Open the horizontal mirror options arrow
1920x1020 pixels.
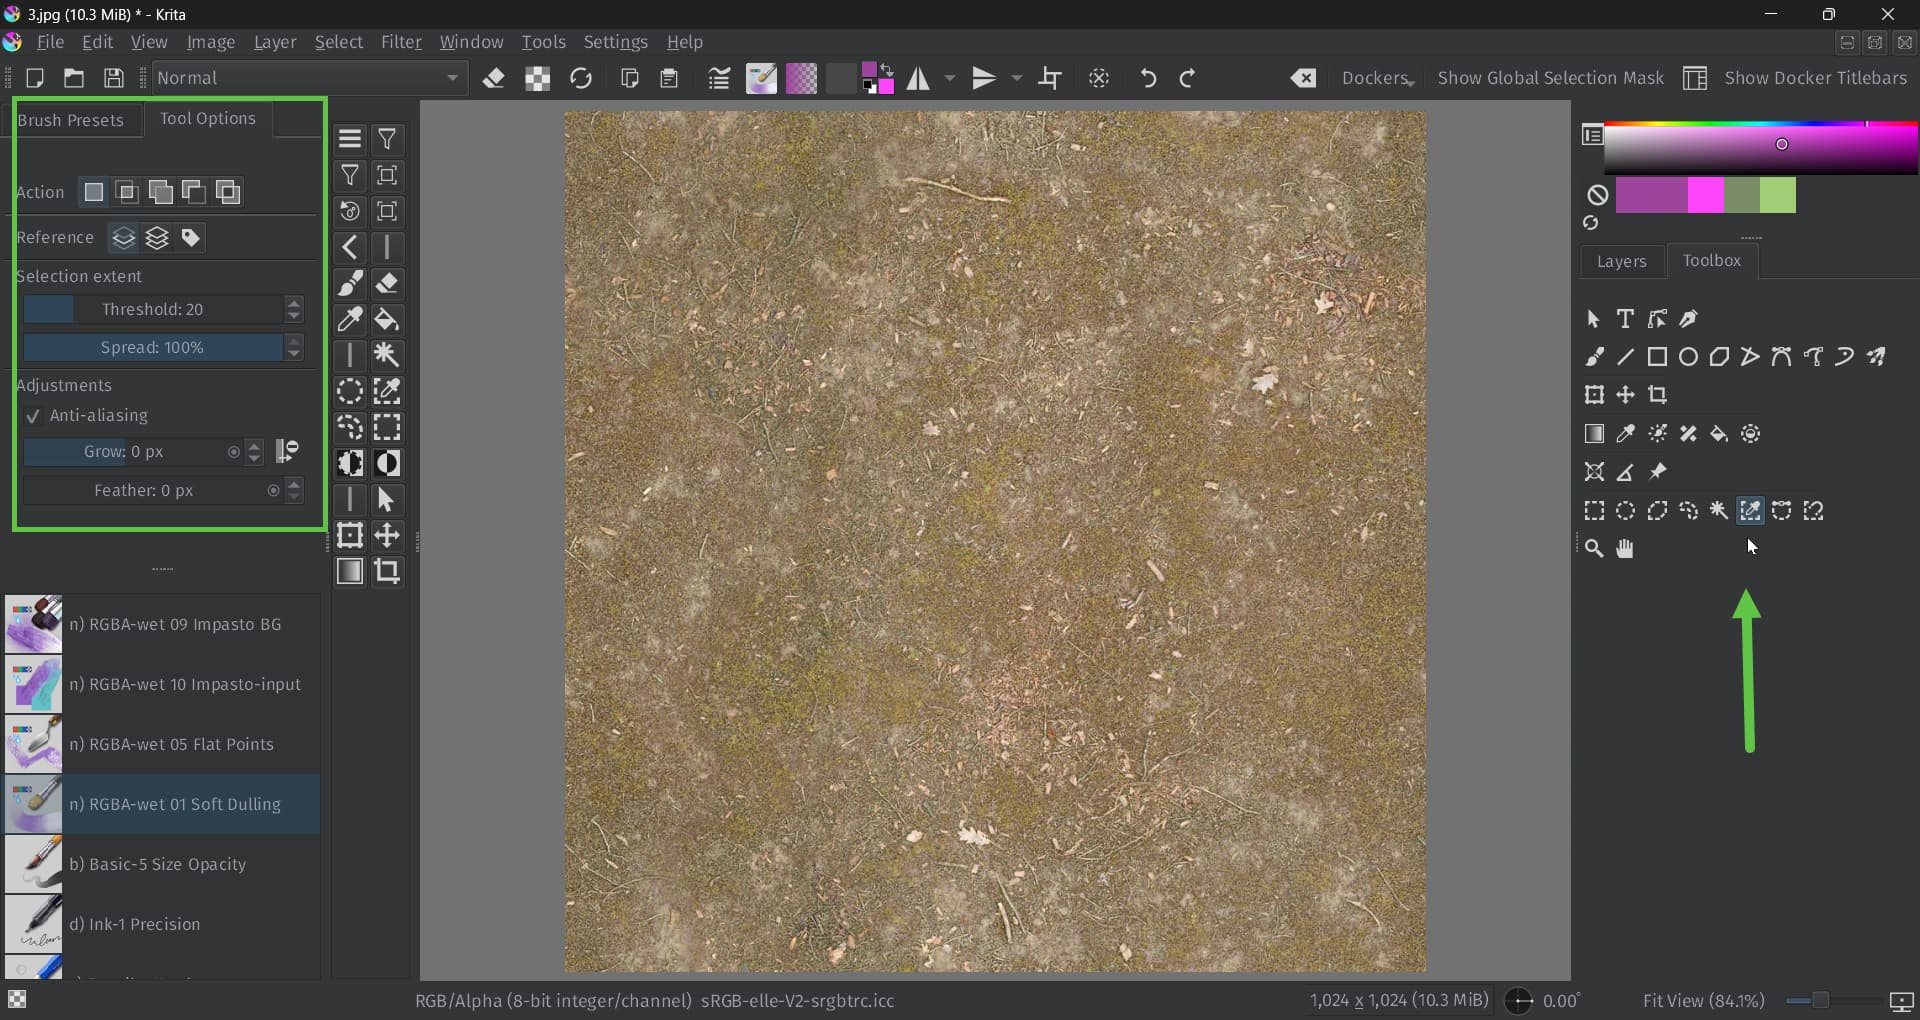click(x=950, y=78)
